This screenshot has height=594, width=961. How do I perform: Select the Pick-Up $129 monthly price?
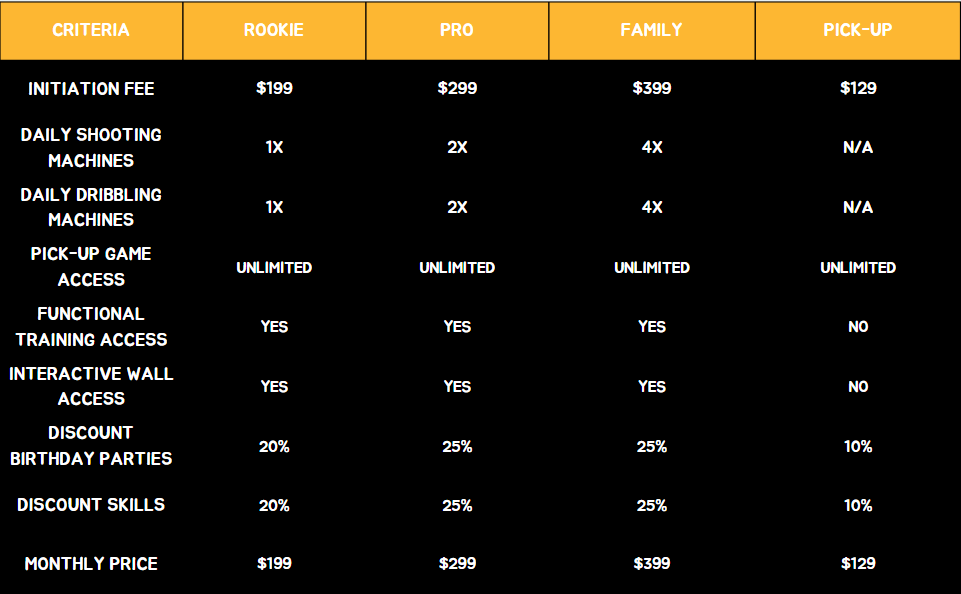pos(858,563)
